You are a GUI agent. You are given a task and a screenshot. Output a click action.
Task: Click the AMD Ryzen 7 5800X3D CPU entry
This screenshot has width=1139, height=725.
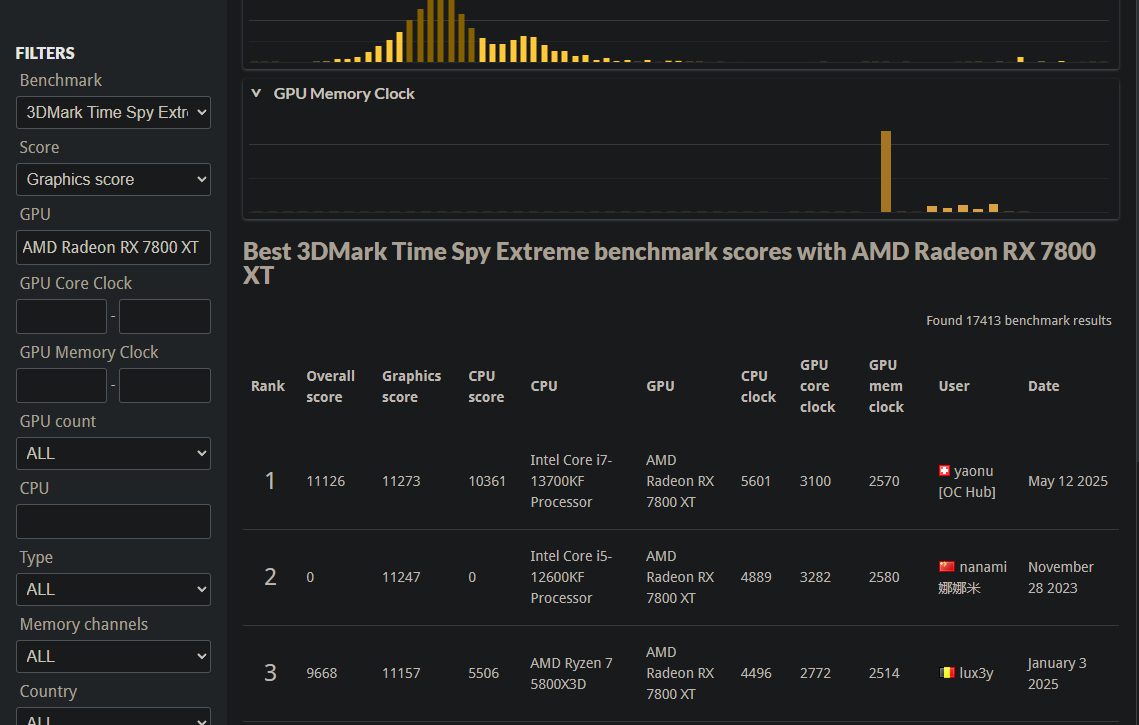tap(571, 673)
